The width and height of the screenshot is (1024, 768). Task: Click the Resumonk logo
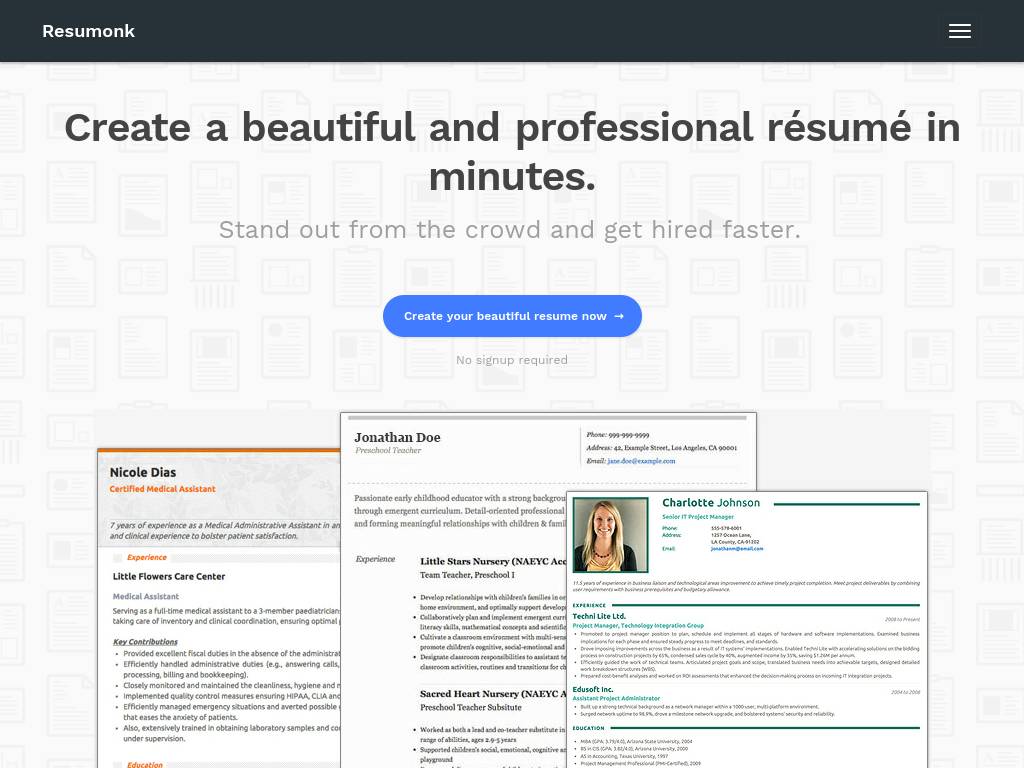88,31
